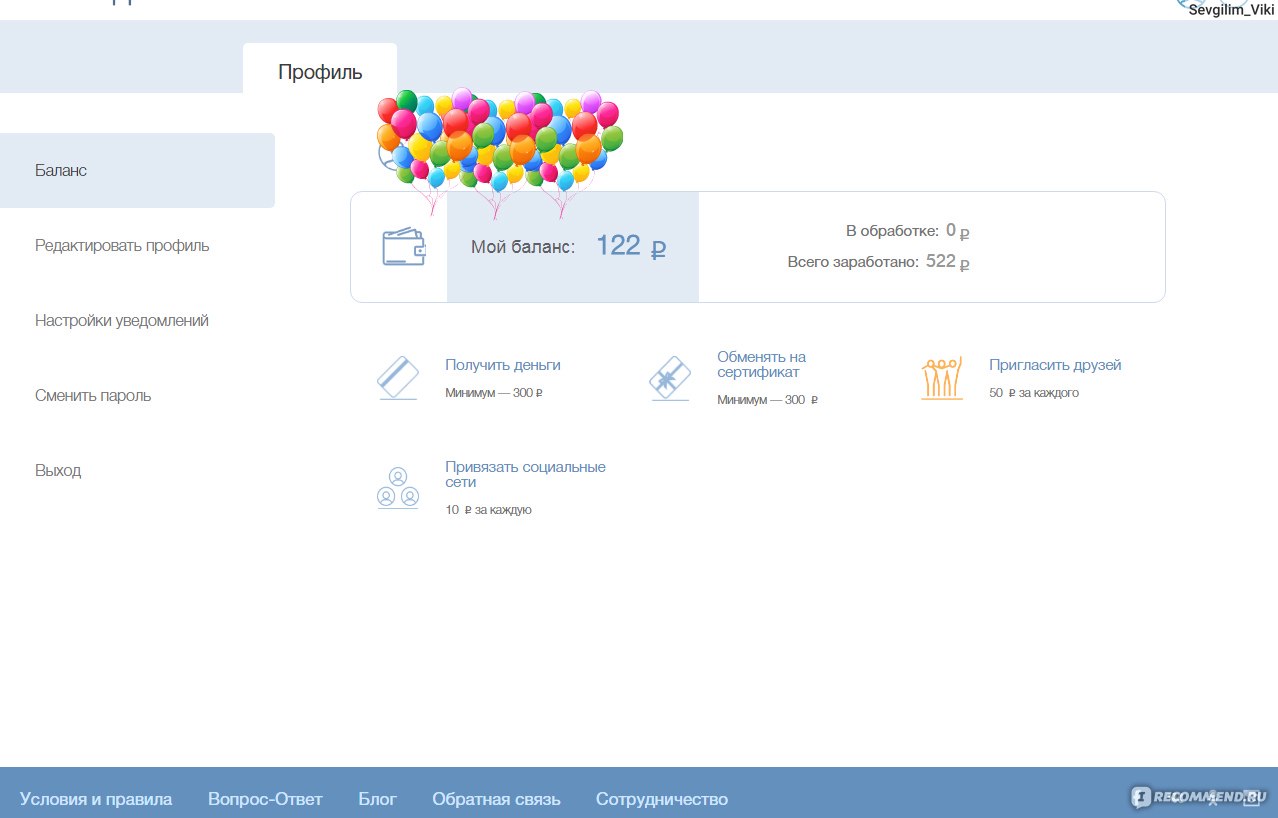Click the bank card icon for Получить деньги
This screenshot has height=818, width=1278.
(398, 379)
